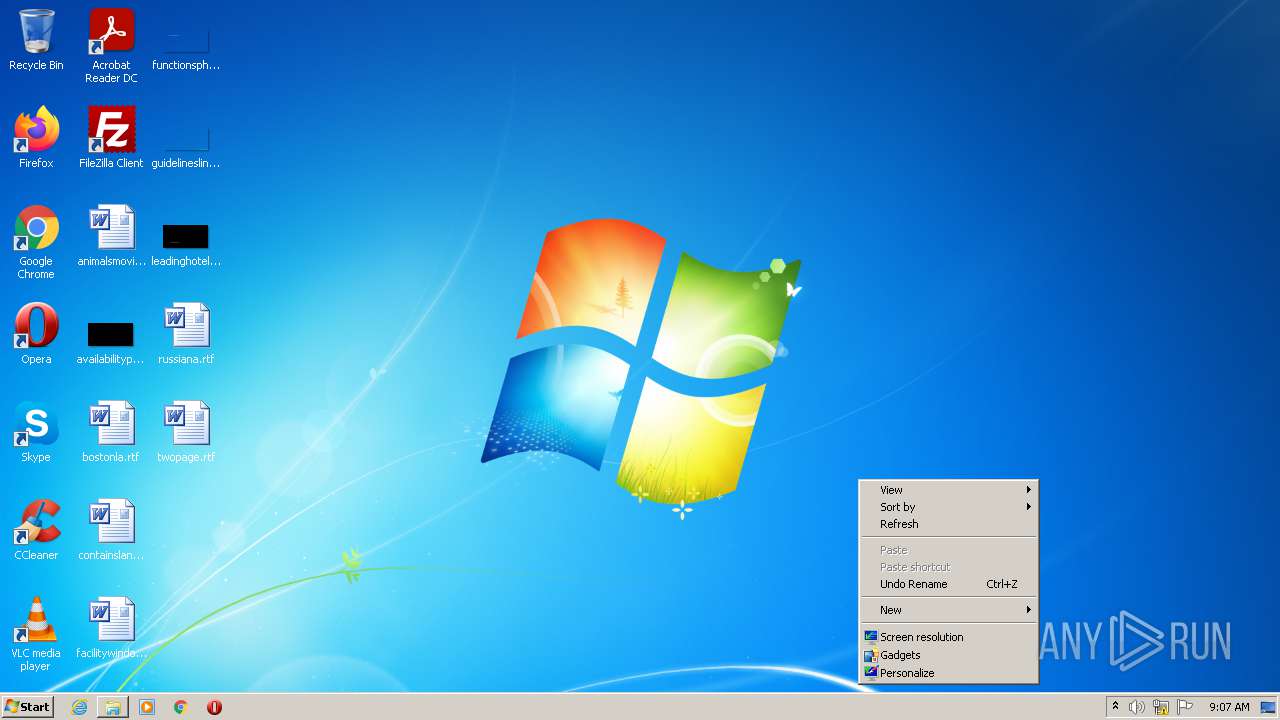Open Screen resolution settings

pyautogui.click(x=948, y=637)
